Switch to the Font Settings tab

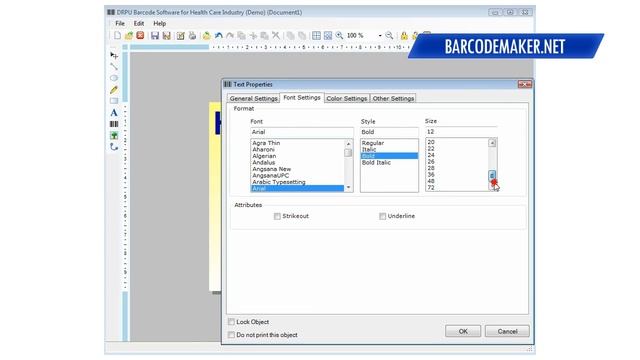pyautogui.click(x=302, y=98)
